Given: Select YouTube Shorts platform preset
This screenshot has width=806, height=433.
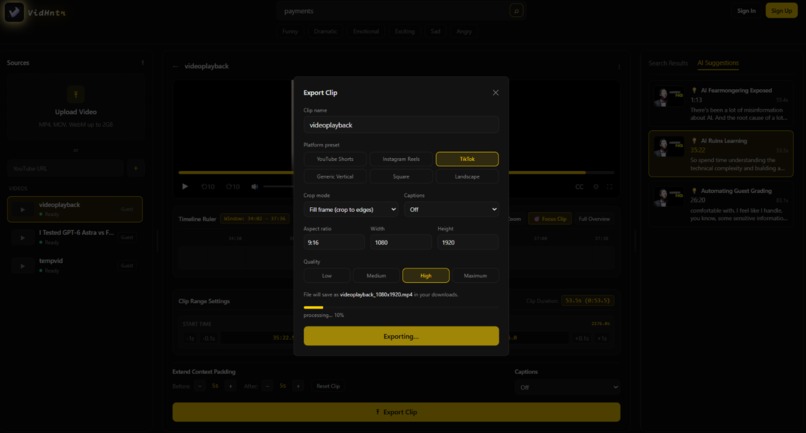Looking at the screenshot, I should point(335,159).
